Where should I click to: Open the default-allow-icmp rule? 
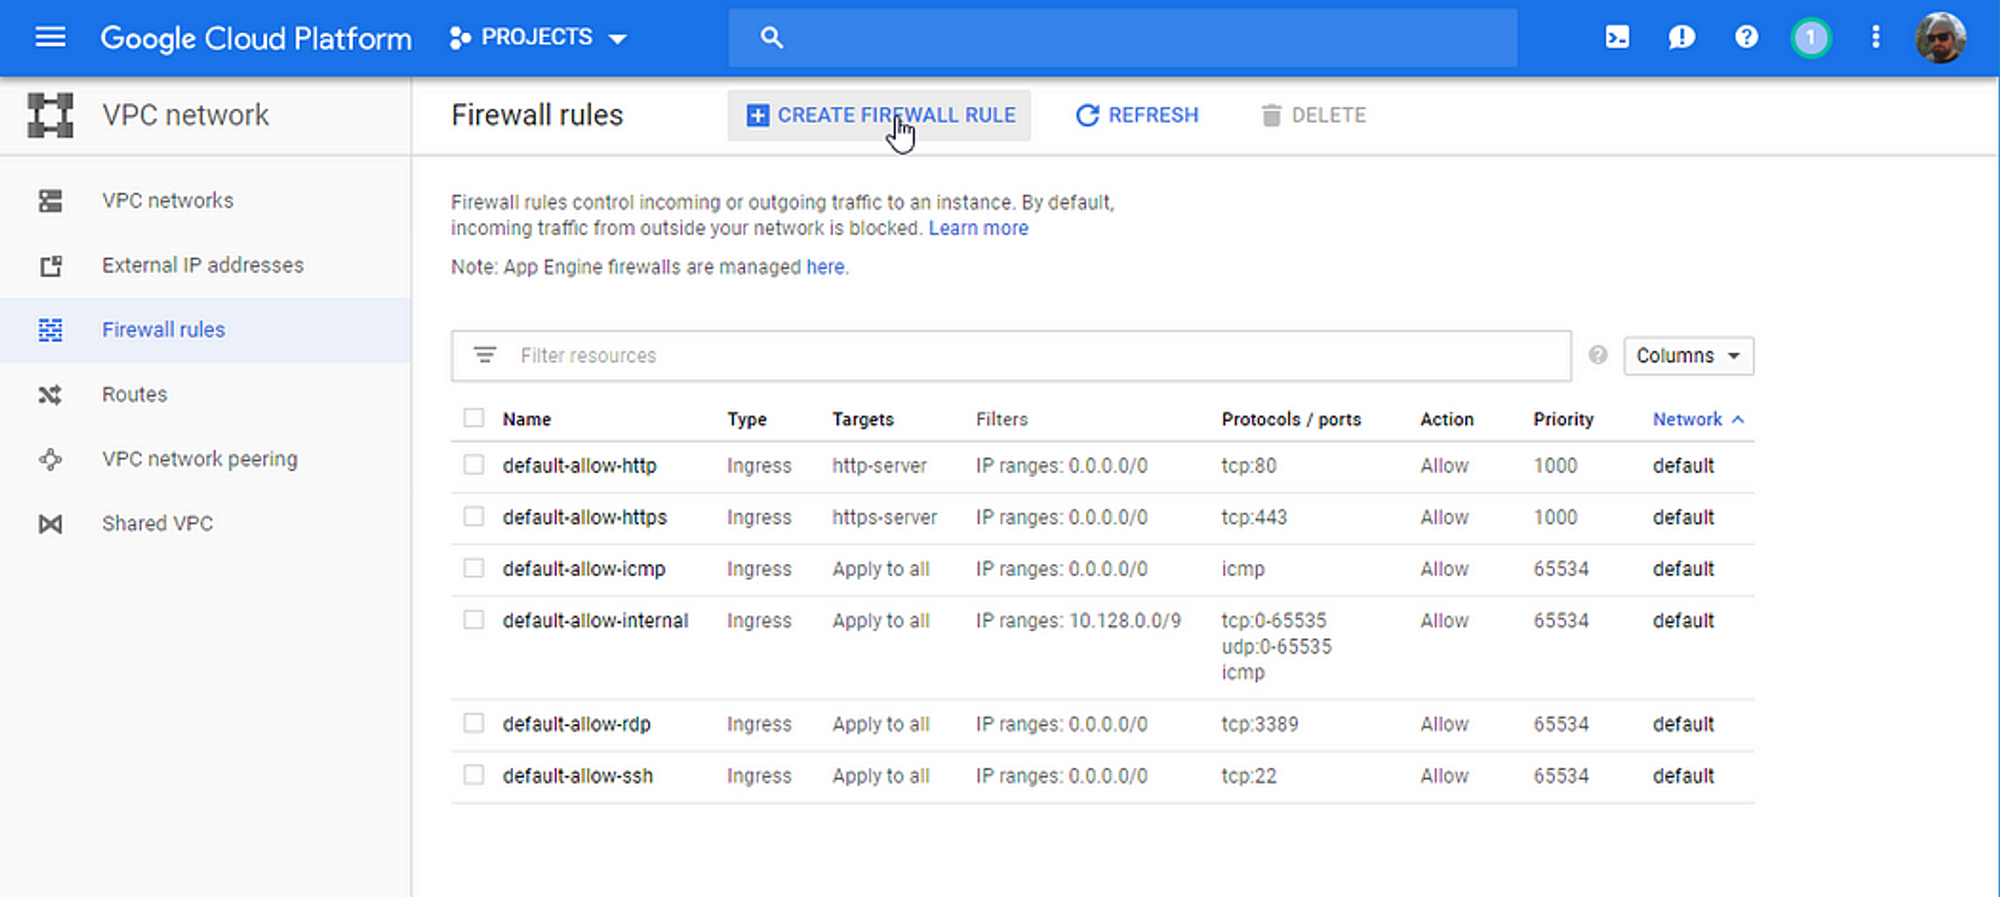584,569
